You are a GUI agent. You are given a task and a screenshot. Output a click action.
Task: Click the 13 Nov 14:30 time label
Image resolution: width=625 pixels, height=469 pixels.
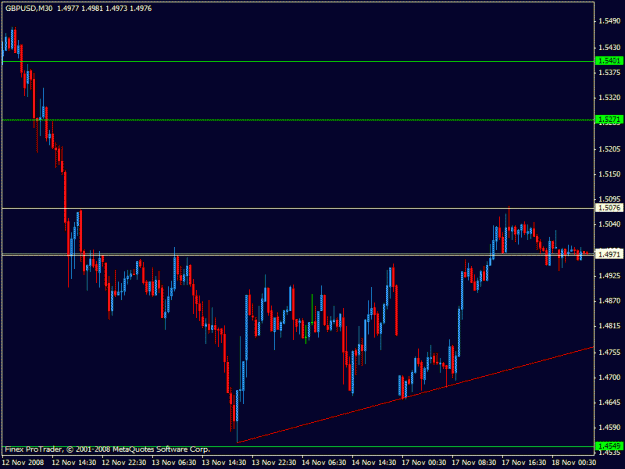coord(224,462)
